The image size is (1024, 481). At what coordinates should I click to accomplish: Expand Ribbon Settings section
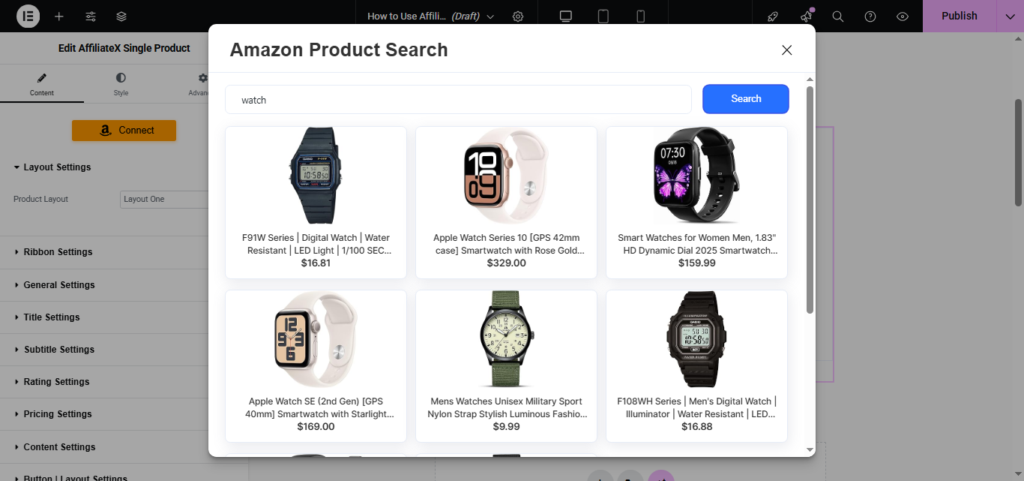58,252
